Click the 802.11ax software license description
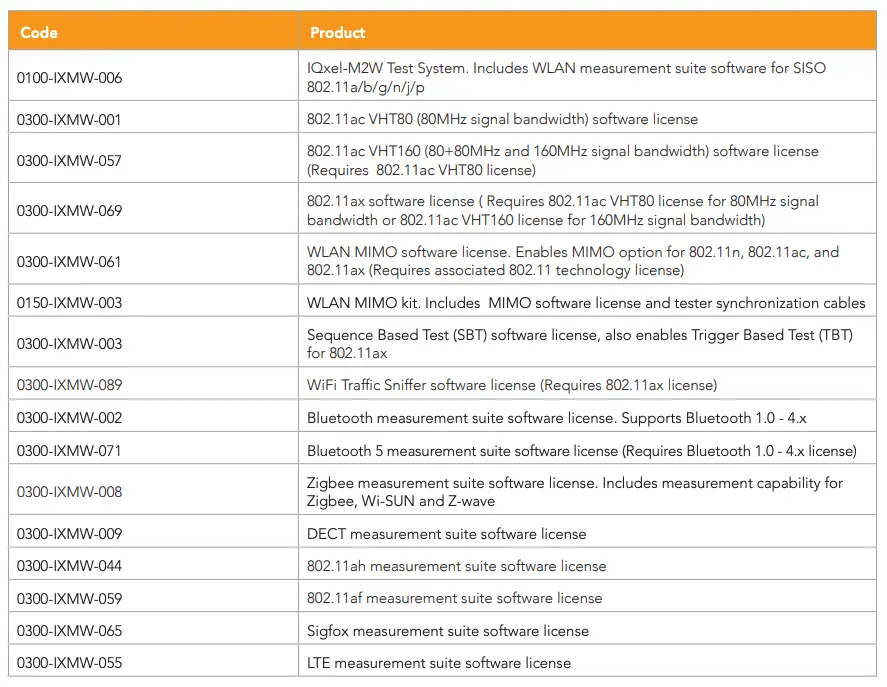 click(562, 210)
